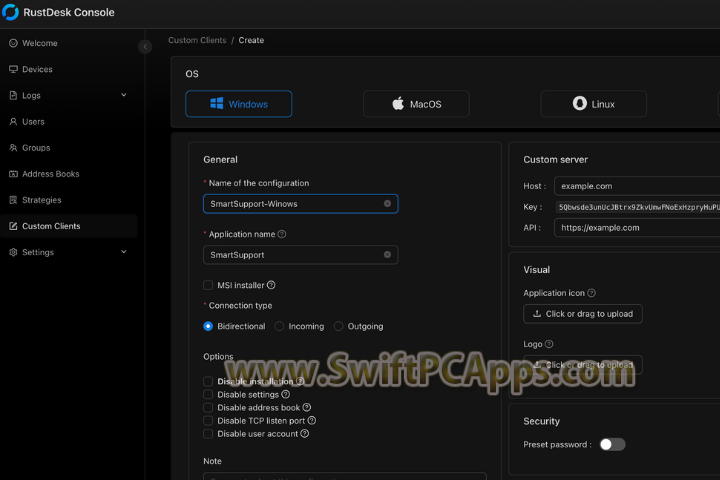The width and height of the screenshot is (720, 480).
Task: Clear the Application name field
Action: [388, 255]
